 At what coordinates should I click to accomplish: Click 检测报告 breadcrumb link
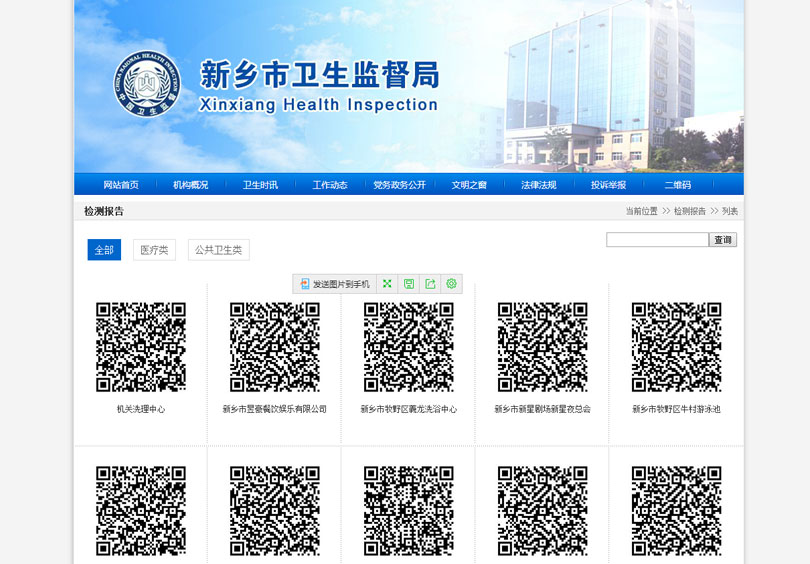pos(689,211)
